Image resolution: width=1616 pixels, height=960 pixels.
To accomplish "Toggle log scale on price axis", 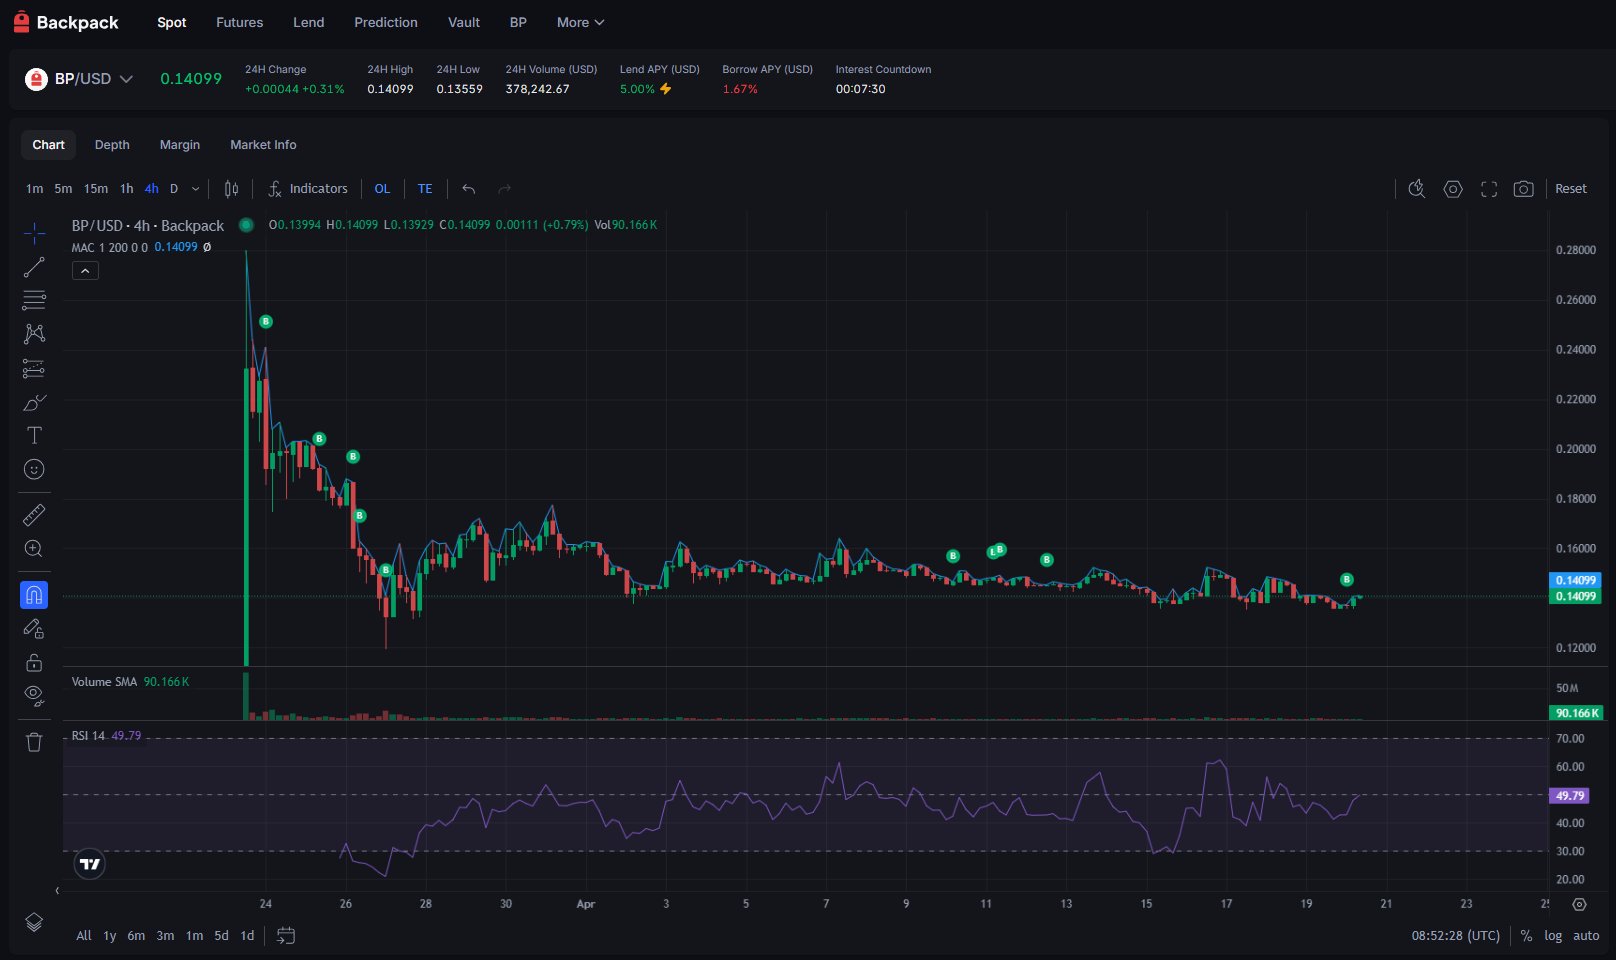I will point(1552,936).
